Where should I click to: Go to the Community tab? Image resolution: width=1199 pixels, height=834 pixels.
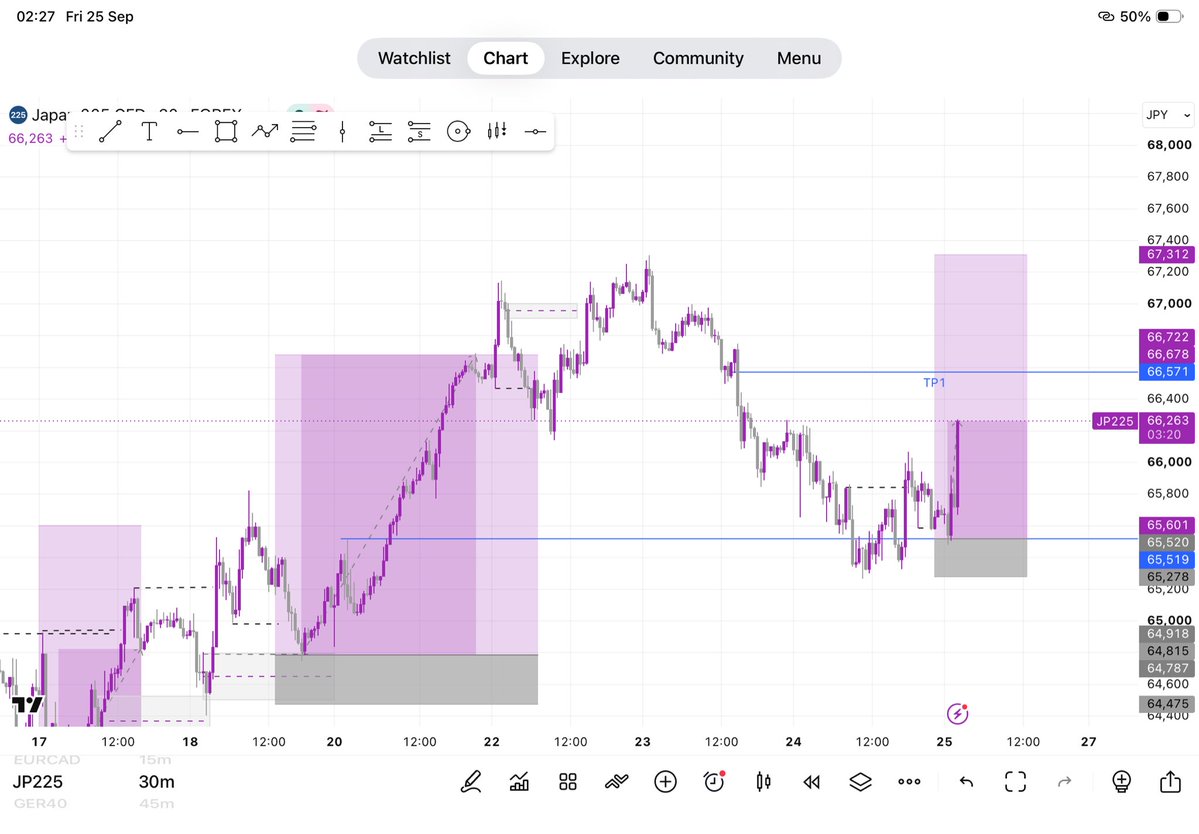click(x=698, y=58)
